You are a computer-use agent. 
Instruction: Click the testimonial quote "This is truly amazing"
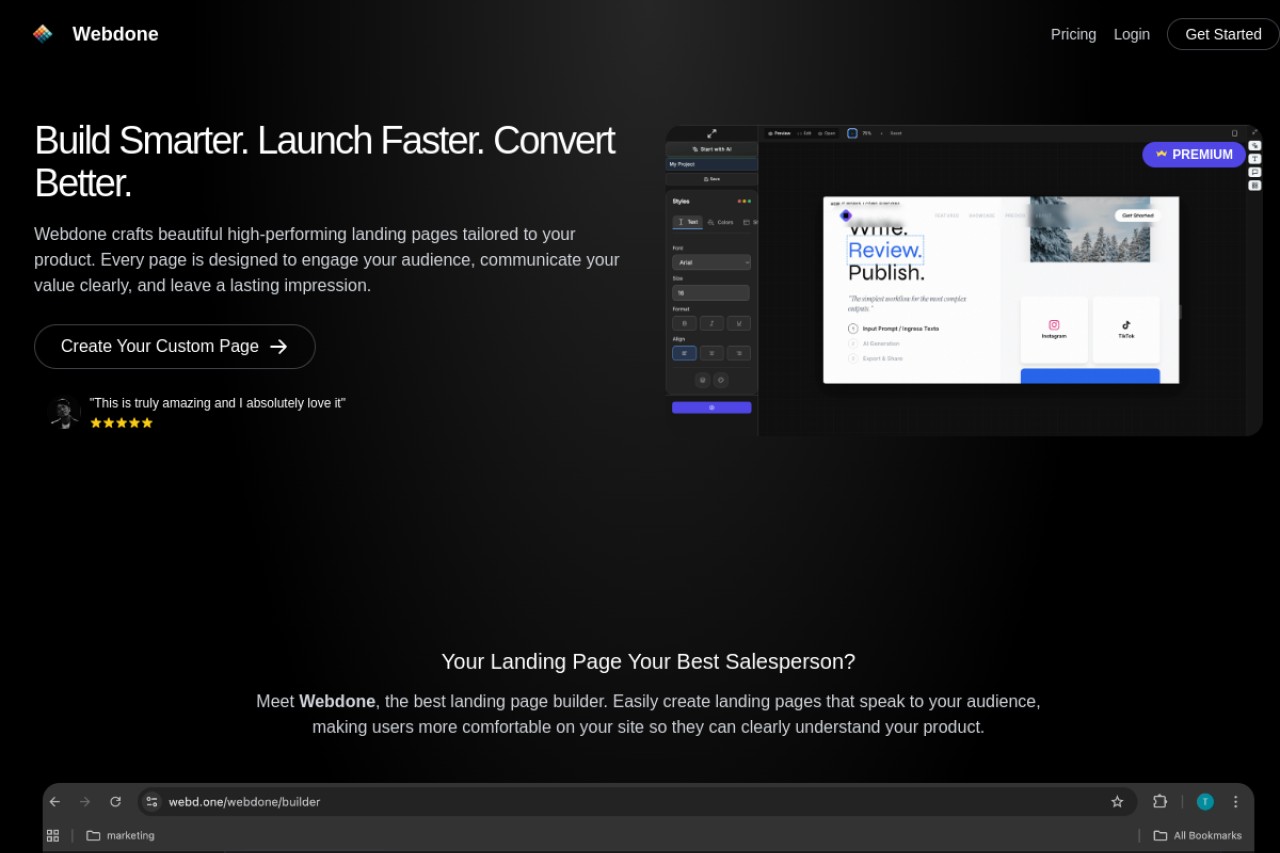tap(217, 403)
